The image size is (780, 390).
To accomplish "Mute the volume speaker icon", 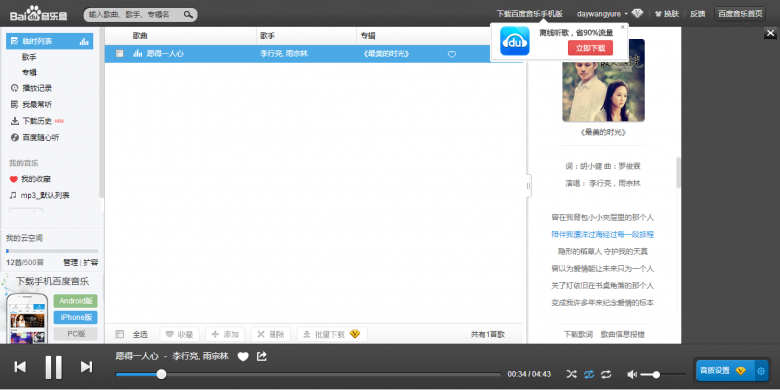I will pos(632,374).
